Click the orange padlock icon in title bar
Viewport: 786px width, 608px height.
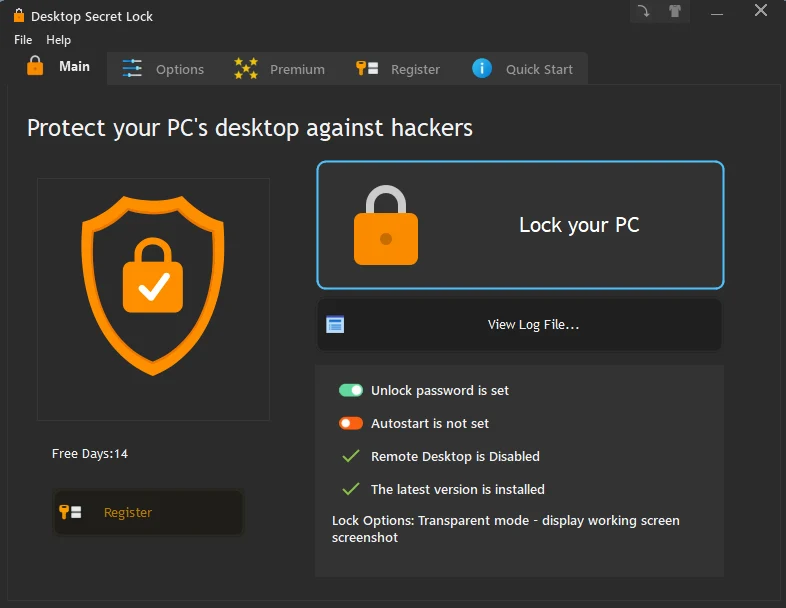click(x=19, y=16)
